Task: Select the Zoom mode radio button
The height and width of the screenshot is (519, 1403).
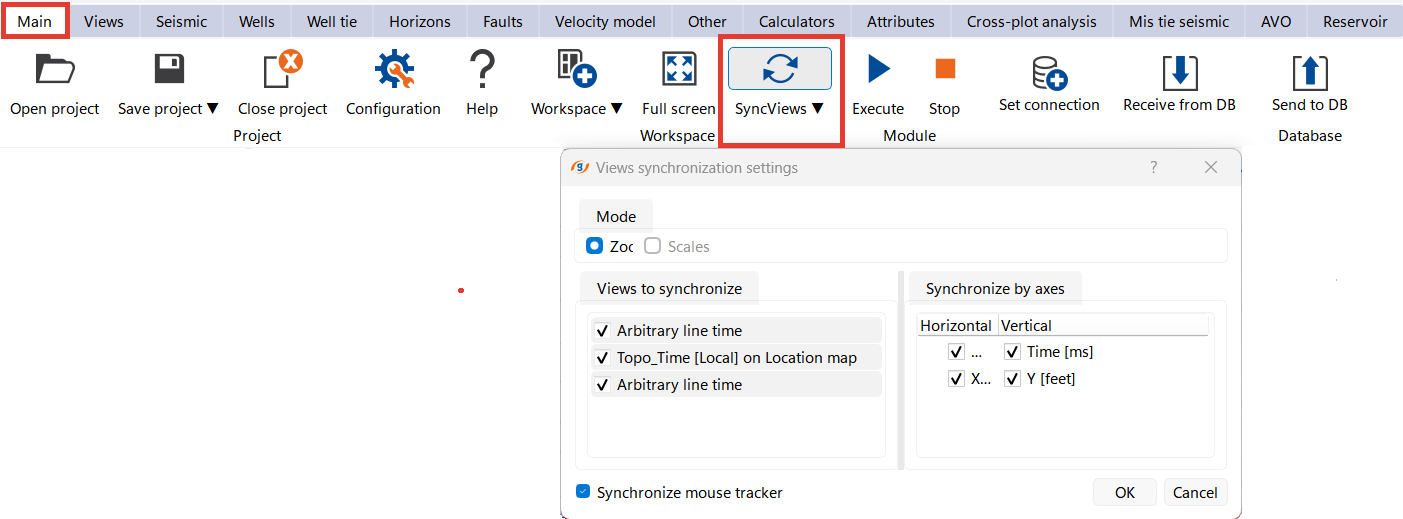Action: pyautogui.click(x=595, y=246)
